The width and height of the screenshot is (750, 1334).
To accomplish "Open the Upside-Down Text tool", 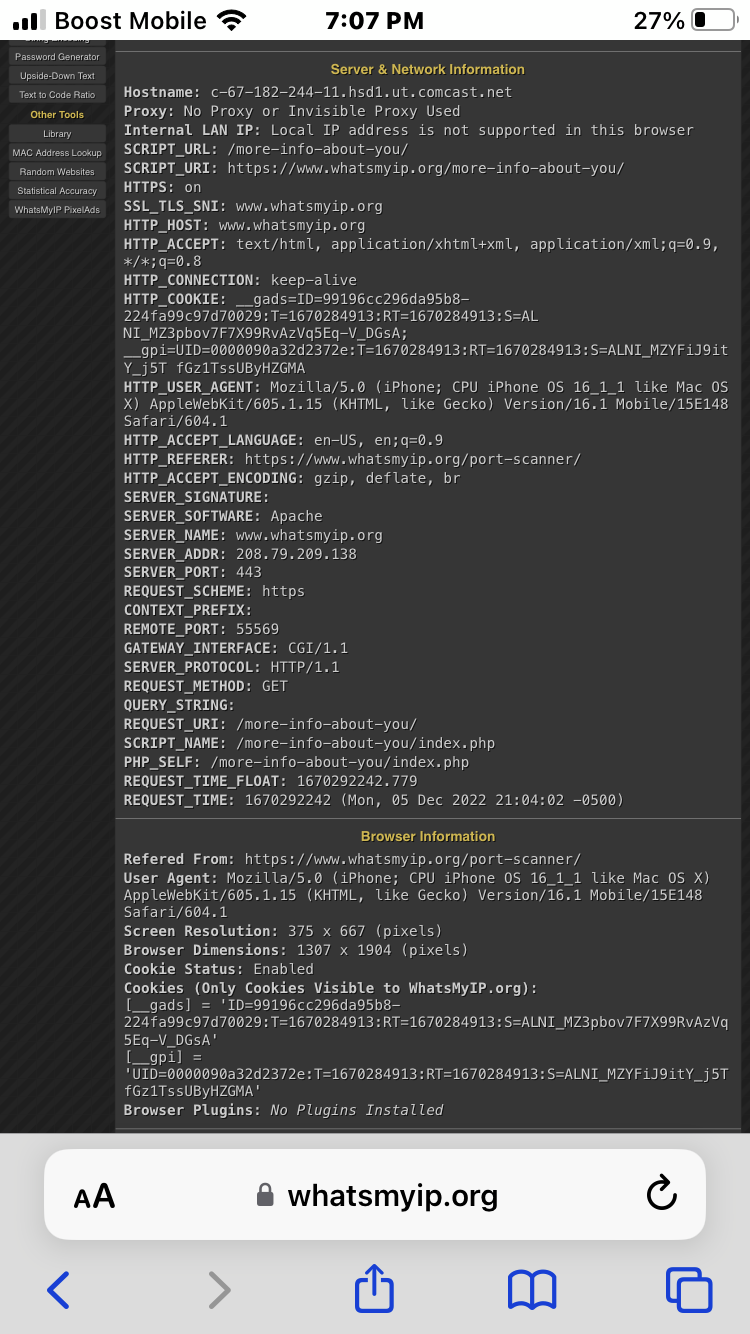I will tap(56, 75).
